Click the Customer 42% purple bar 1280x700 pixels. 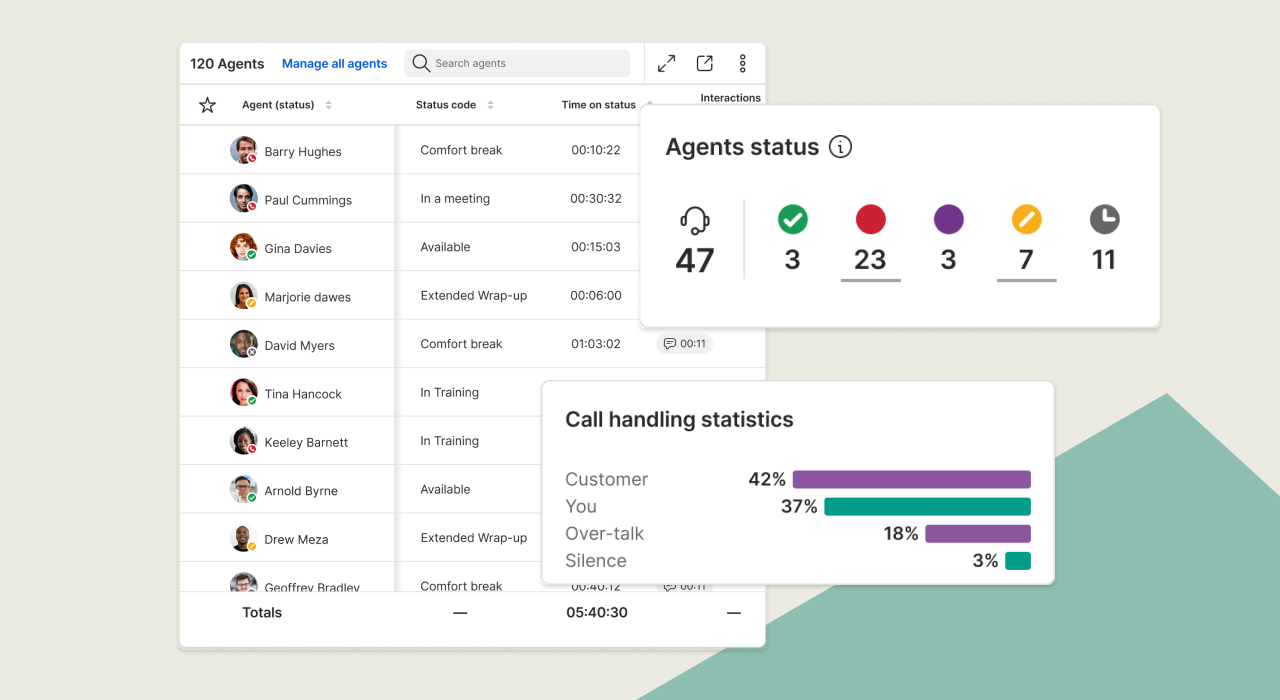point(911,479)
